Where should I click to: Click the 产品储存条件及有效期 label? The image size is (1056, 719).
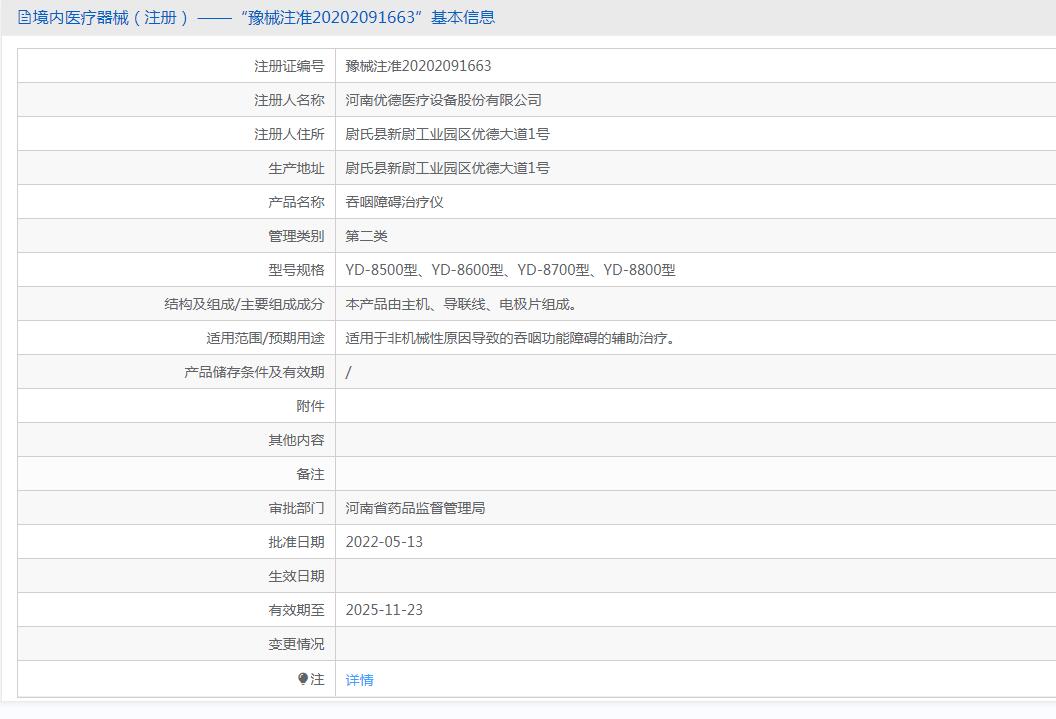[x=254, y=372]
